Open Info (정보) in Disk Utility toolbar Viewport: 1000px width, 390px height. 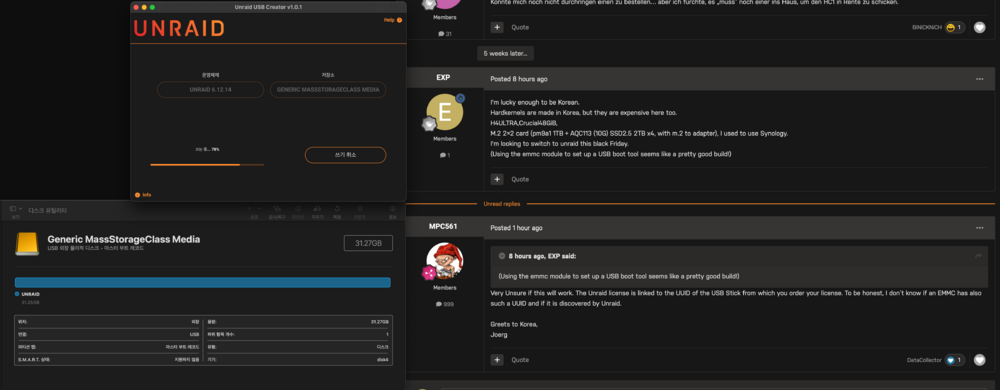pyautogui.click(x=393, y=212)
